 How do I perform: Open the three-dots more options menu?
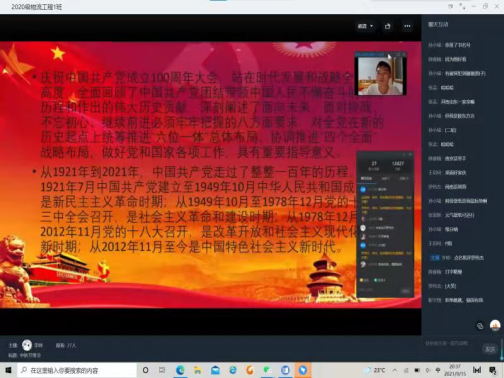407,26
